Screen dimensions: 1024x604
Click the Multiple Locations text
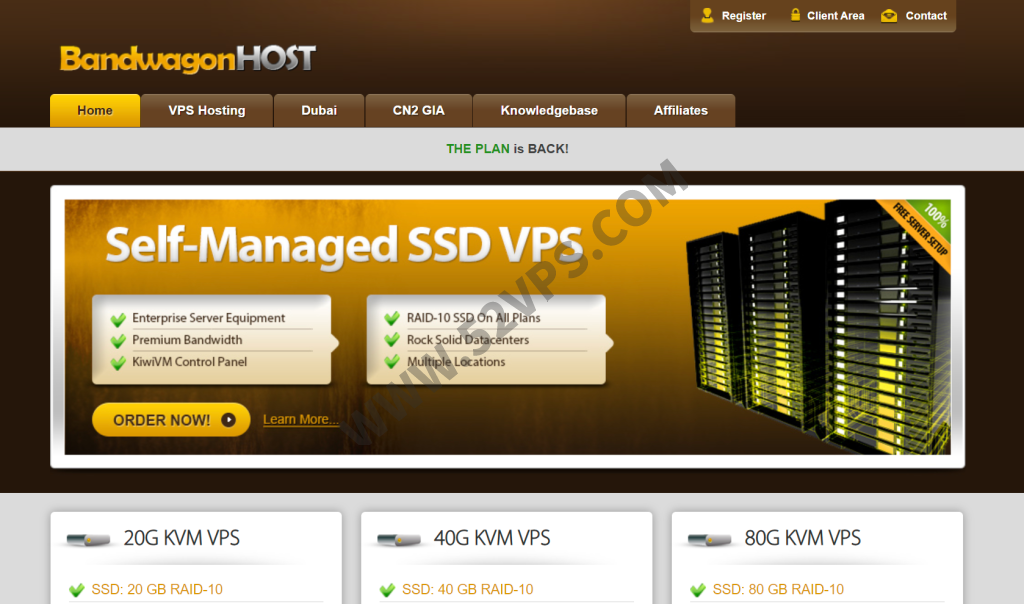(x=456, y=362)
